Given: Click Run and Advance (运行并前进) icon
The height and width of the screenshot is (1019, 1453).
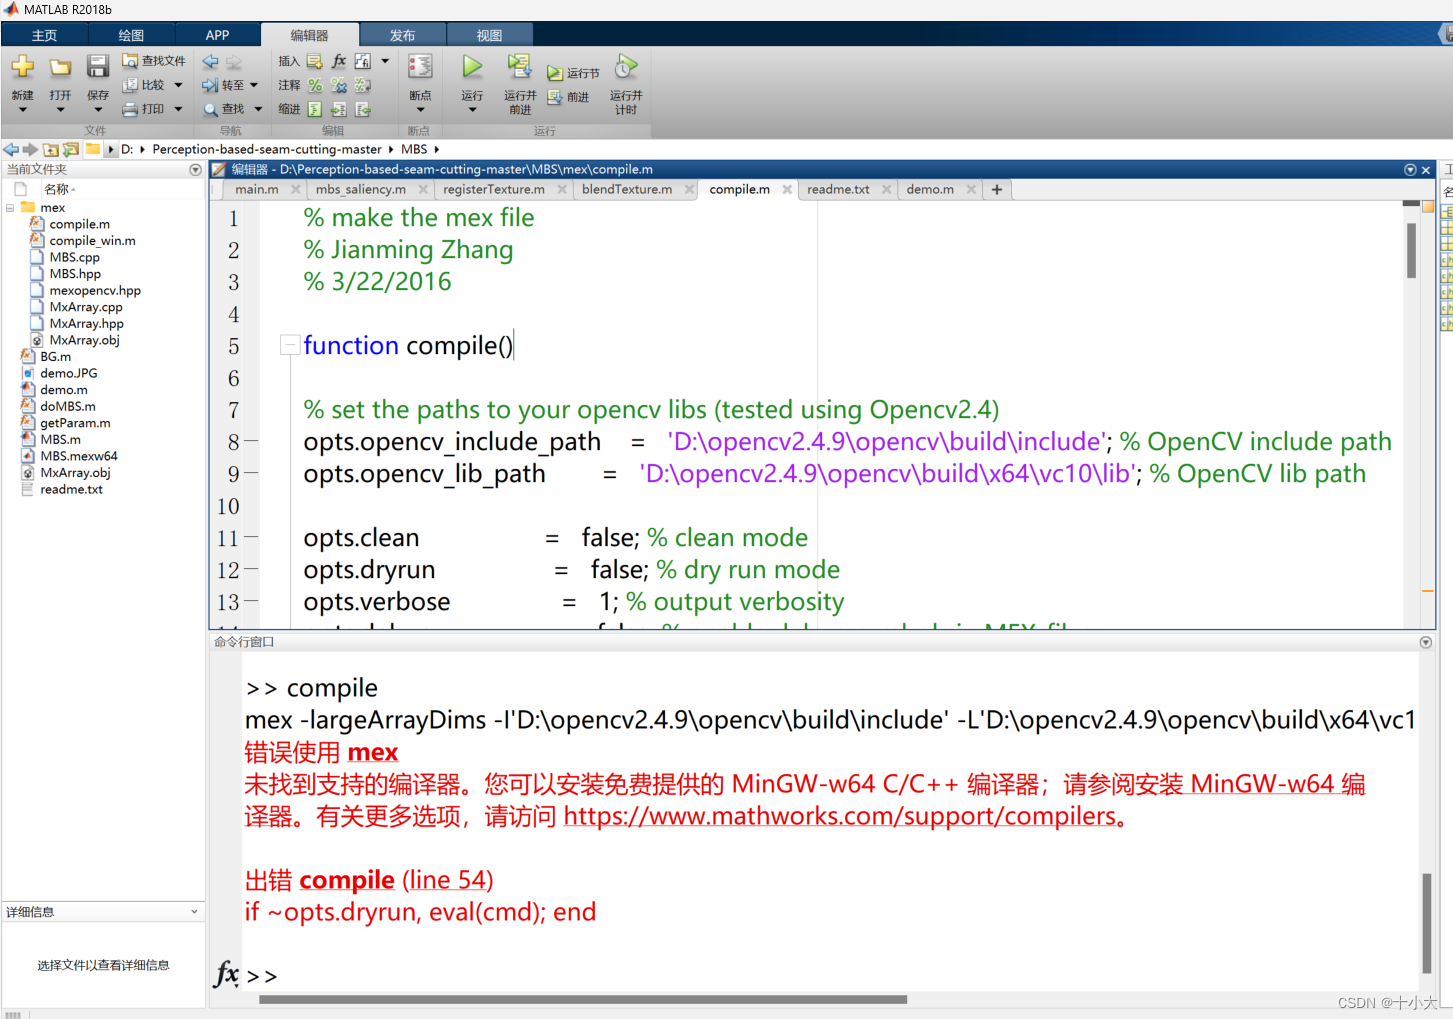Looking at the screenshot, I should [x=519, y=67].
